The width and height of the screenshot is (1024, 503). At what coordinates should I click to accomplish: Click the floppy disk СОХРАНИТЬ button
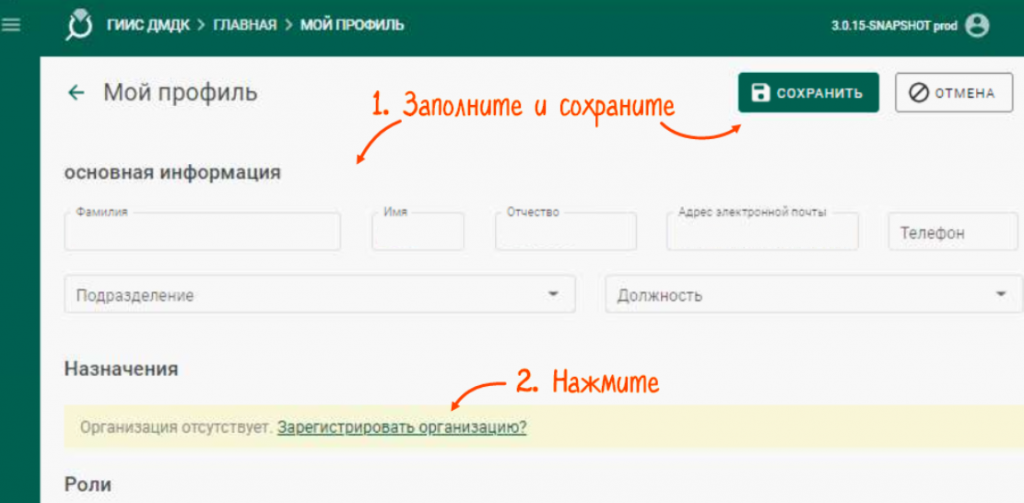pyautogui.click(x=808, y=93)
